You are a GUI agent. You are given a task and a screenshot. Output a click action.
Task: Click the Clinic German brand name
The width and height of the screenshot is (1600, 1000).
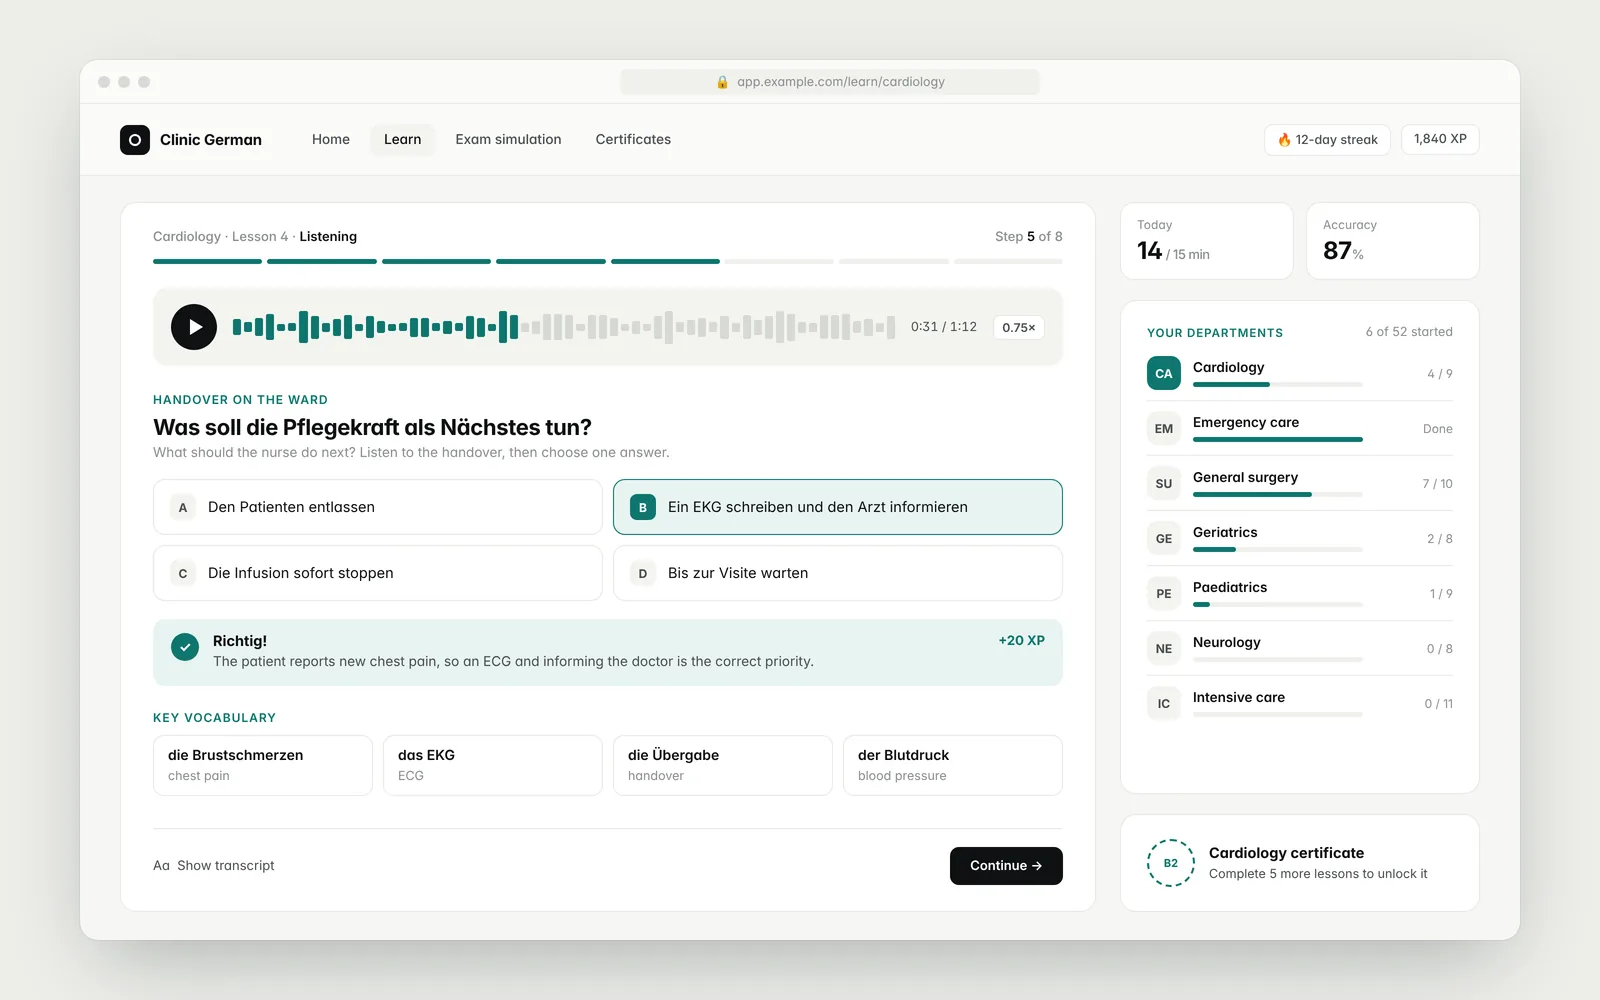point(211,140)
